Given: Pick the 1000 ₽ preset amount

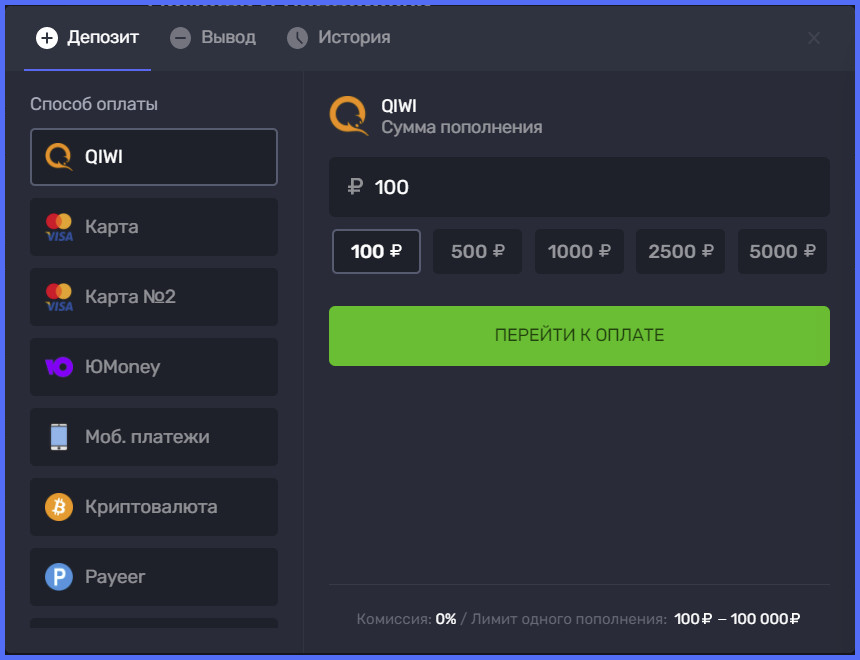Looking at the screenshot, I should [x=579, y=251].
